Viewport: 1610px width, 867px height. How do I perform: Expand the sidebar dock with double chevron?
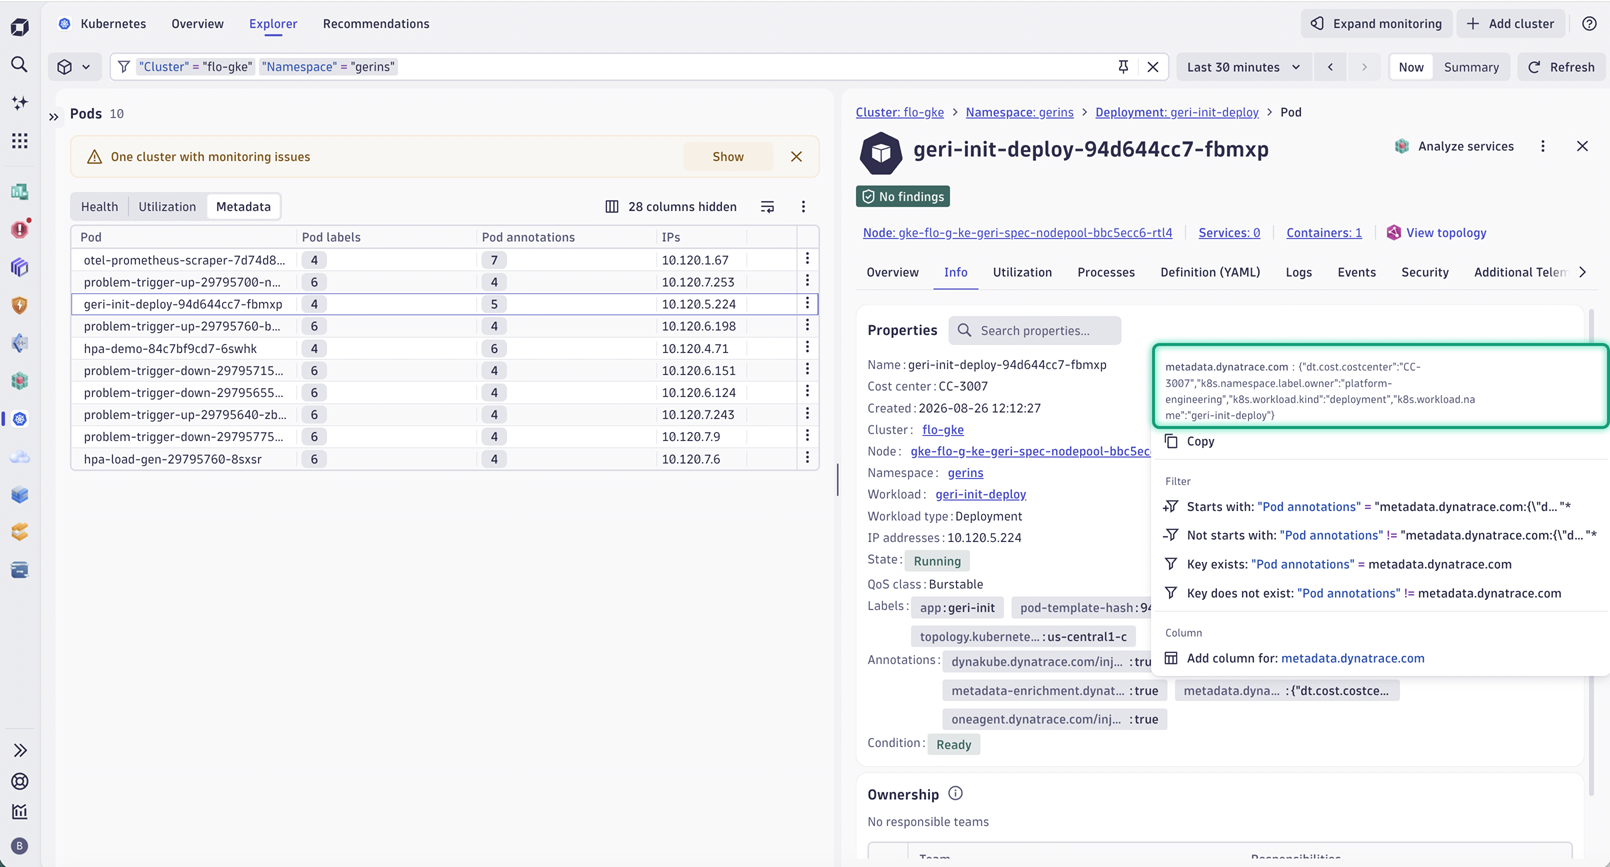tap(19, 750)
